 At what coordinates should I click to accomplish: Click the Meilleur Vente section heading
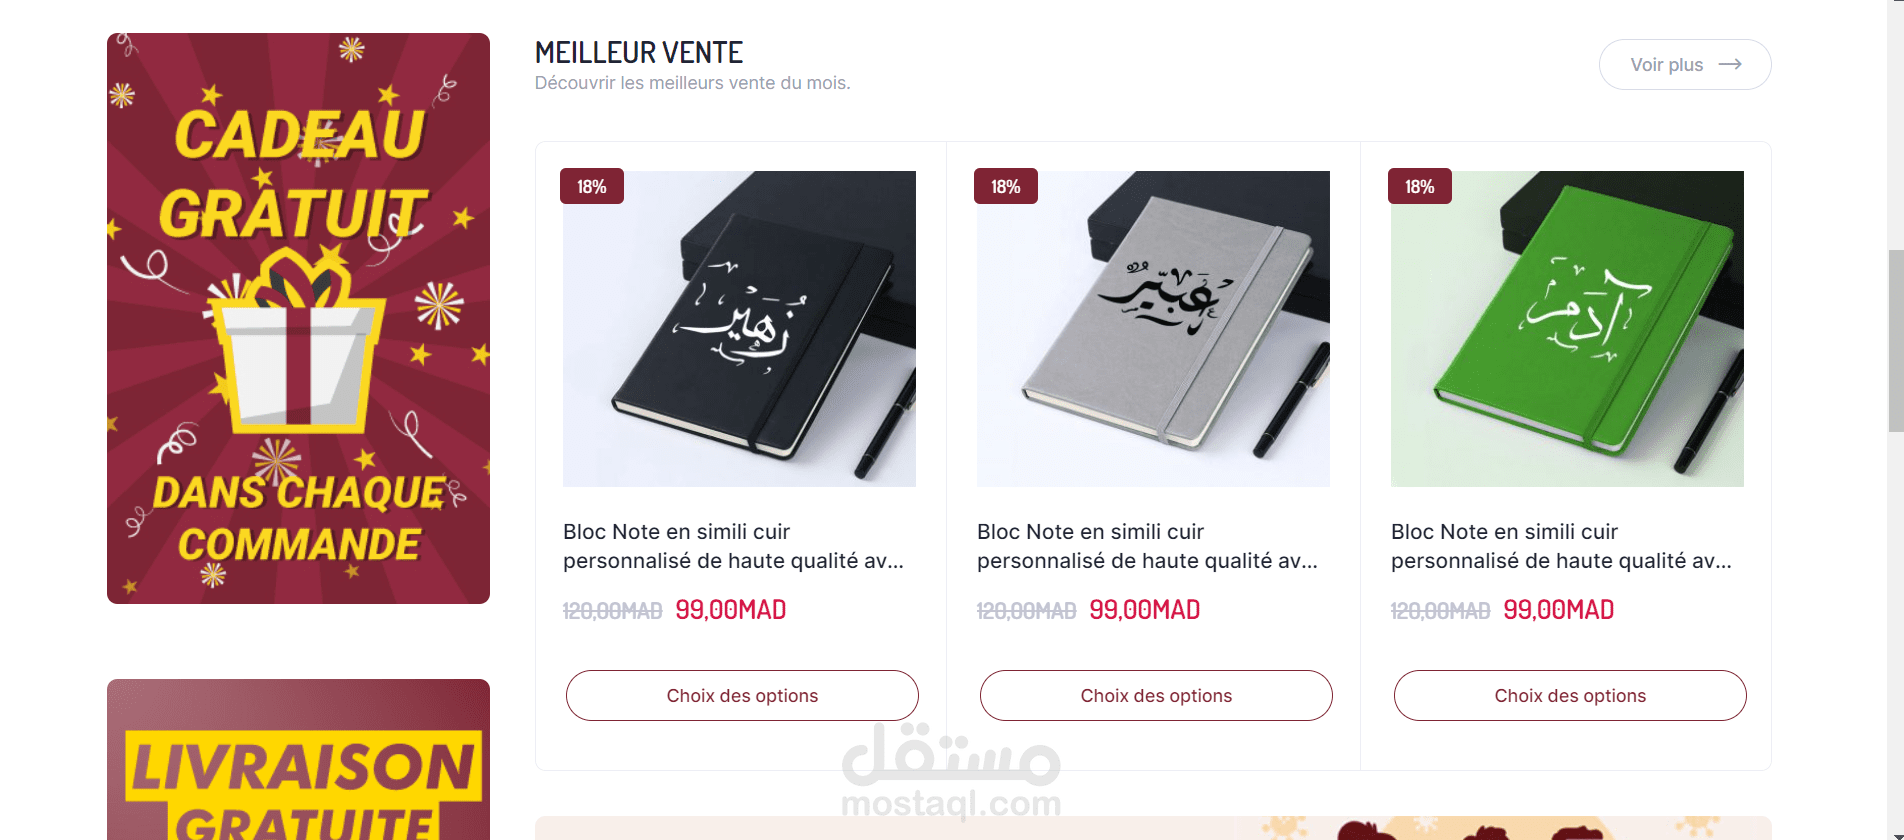(x=639, y=52)
